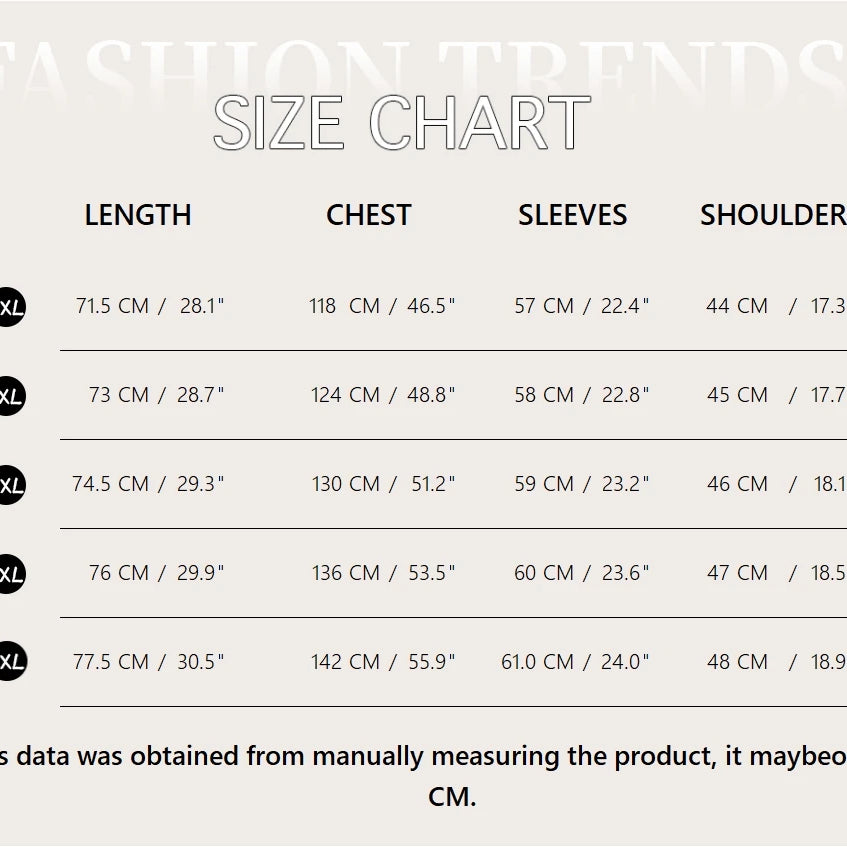Click the black size badge beside 73 CM
847x847 pixels.
10,395
